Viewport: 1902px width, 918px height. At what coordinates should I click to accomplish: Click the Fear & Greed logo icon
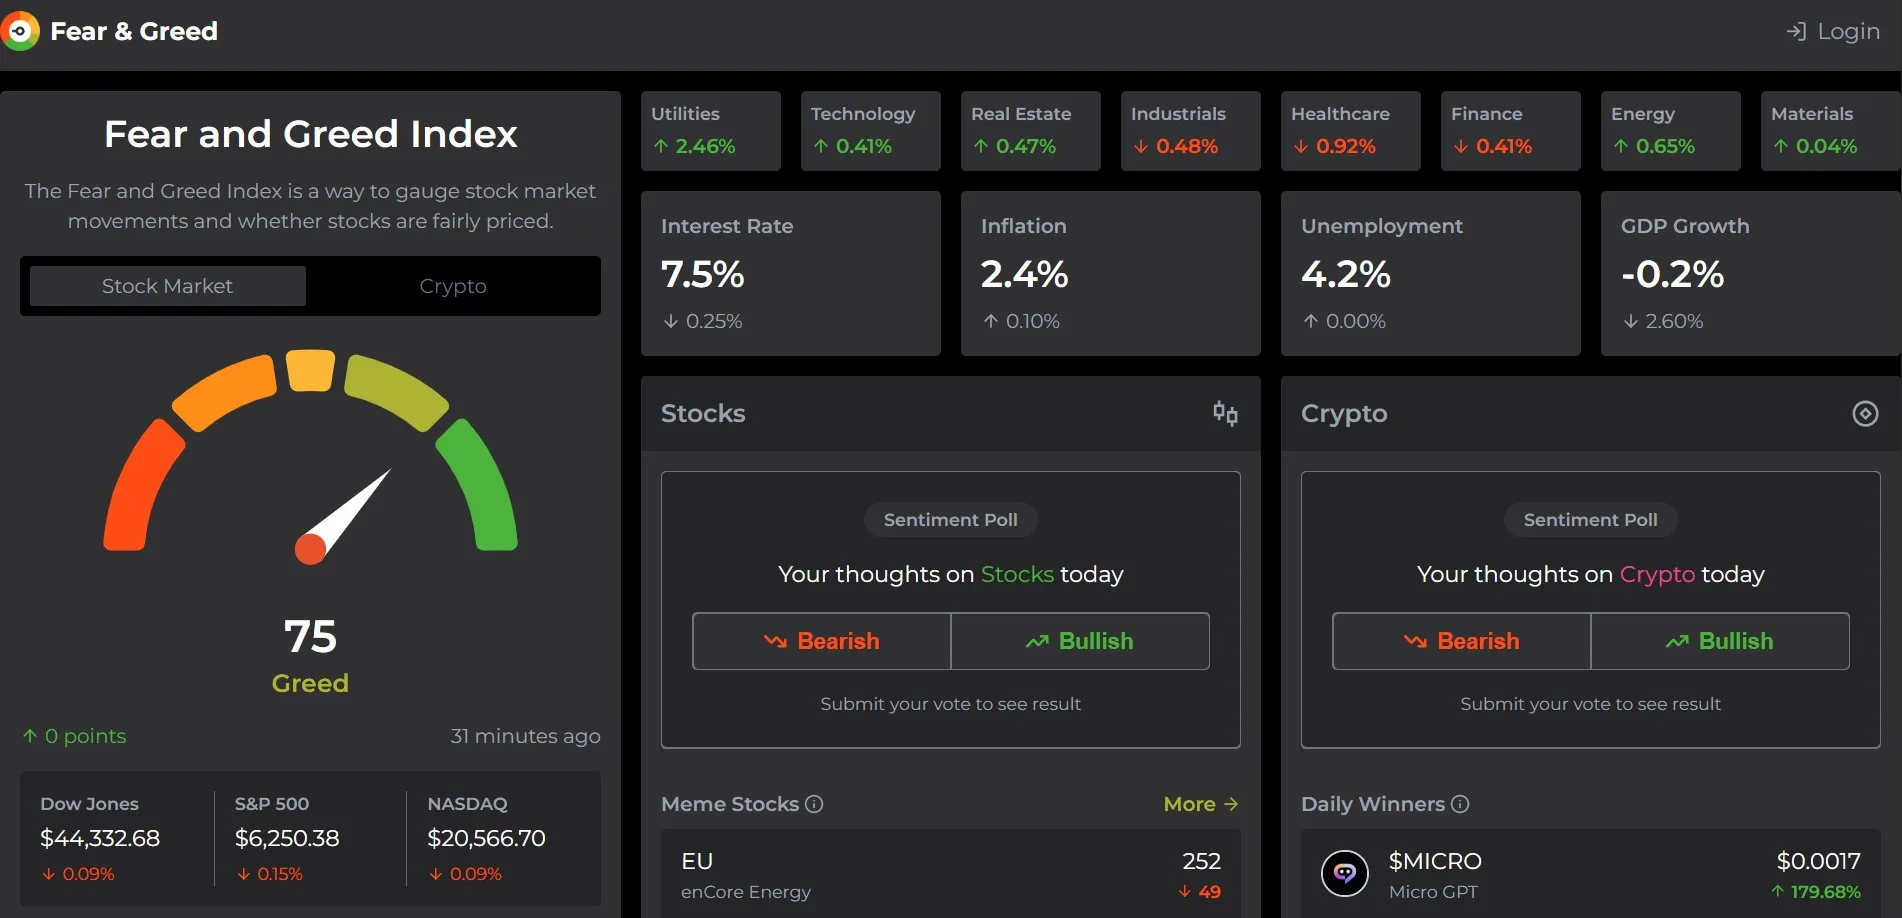pos(19,31)
